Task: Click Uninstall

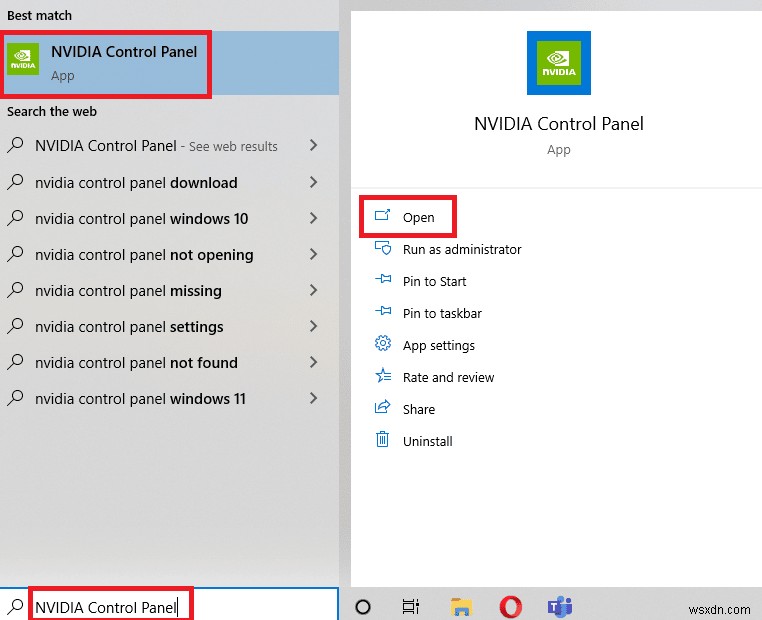Action: [428, 441]
